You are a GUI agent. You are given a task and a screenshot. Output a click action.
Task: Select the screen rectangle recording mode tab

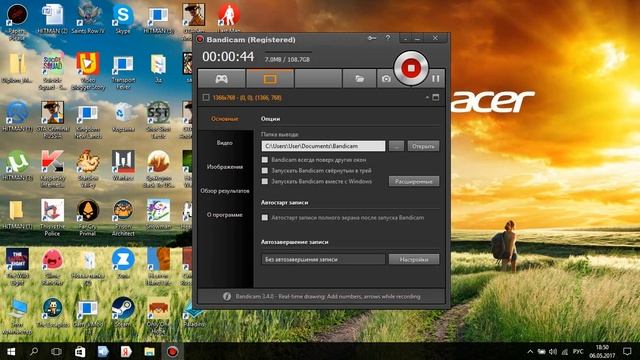270,79
